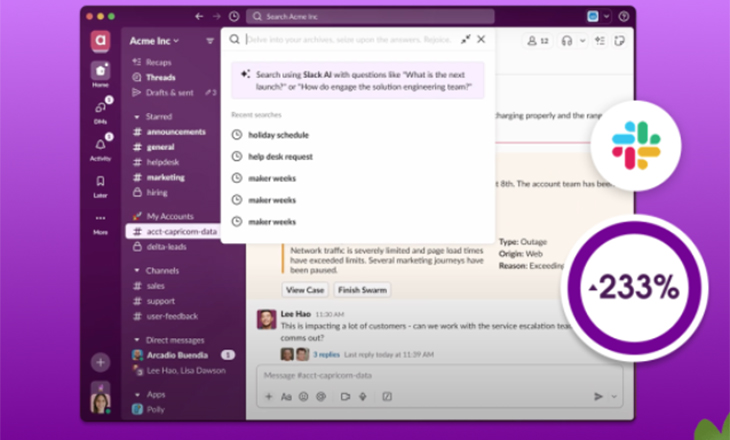Collapse the Direct messages section

[x=137, y=340]
